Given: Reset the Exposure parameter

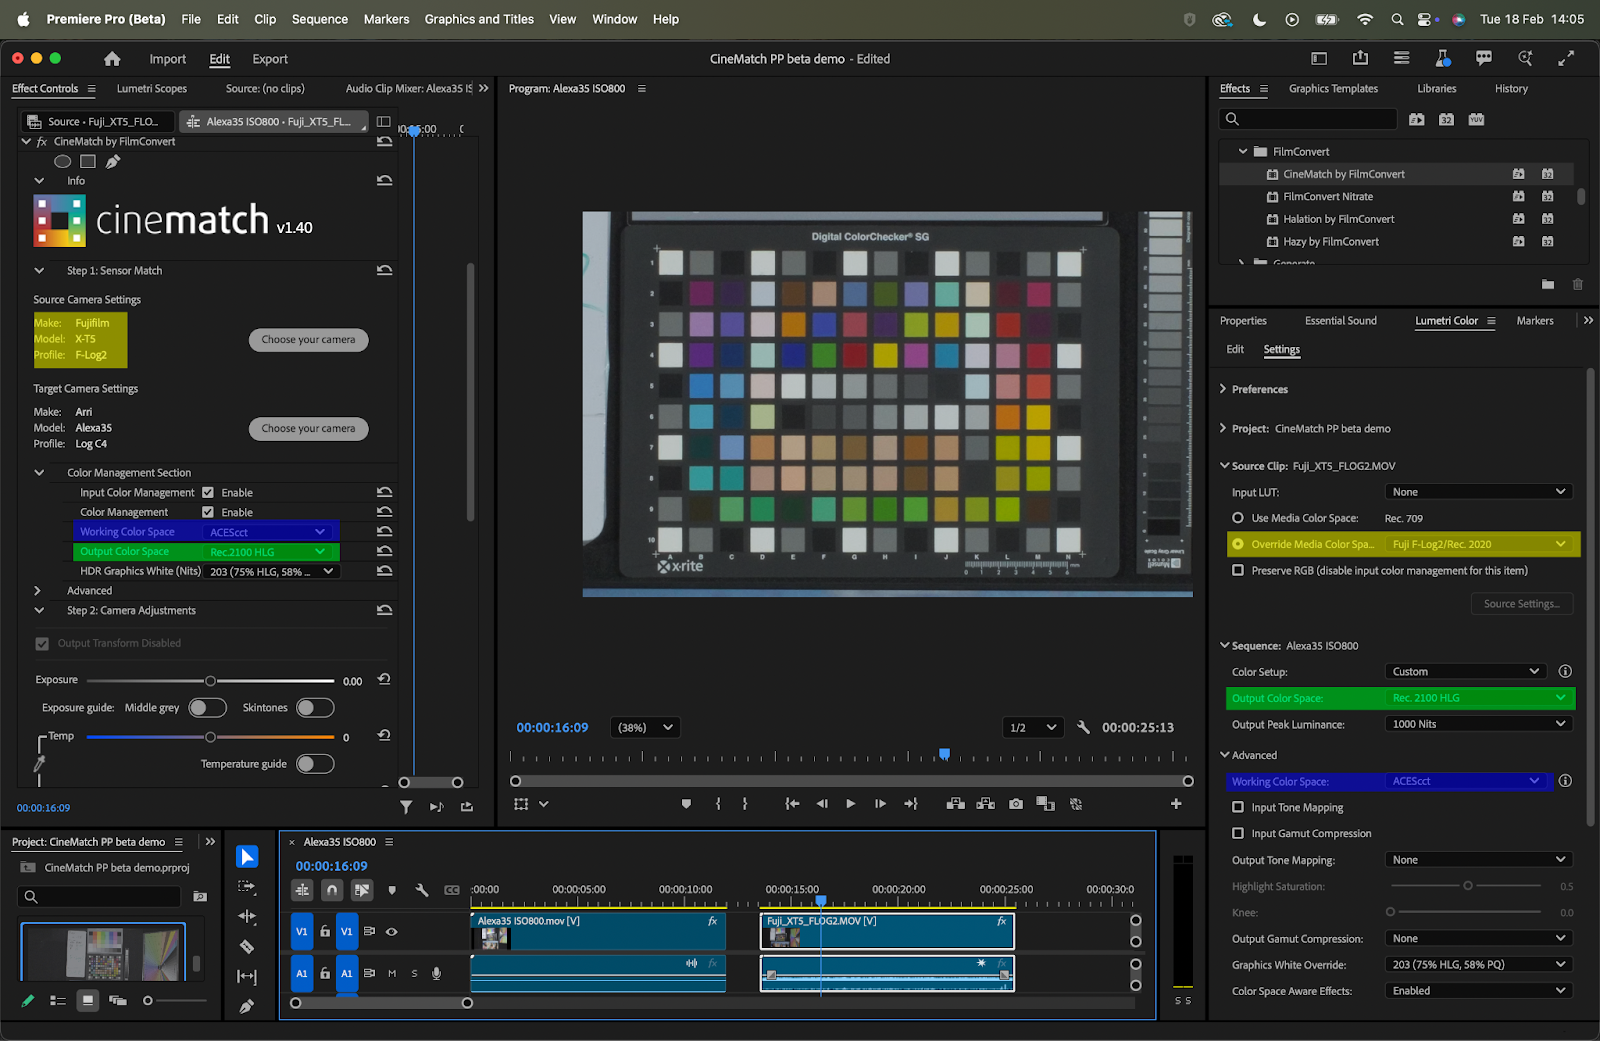Looking at the screenshot, I should click(x=384, y=680).
